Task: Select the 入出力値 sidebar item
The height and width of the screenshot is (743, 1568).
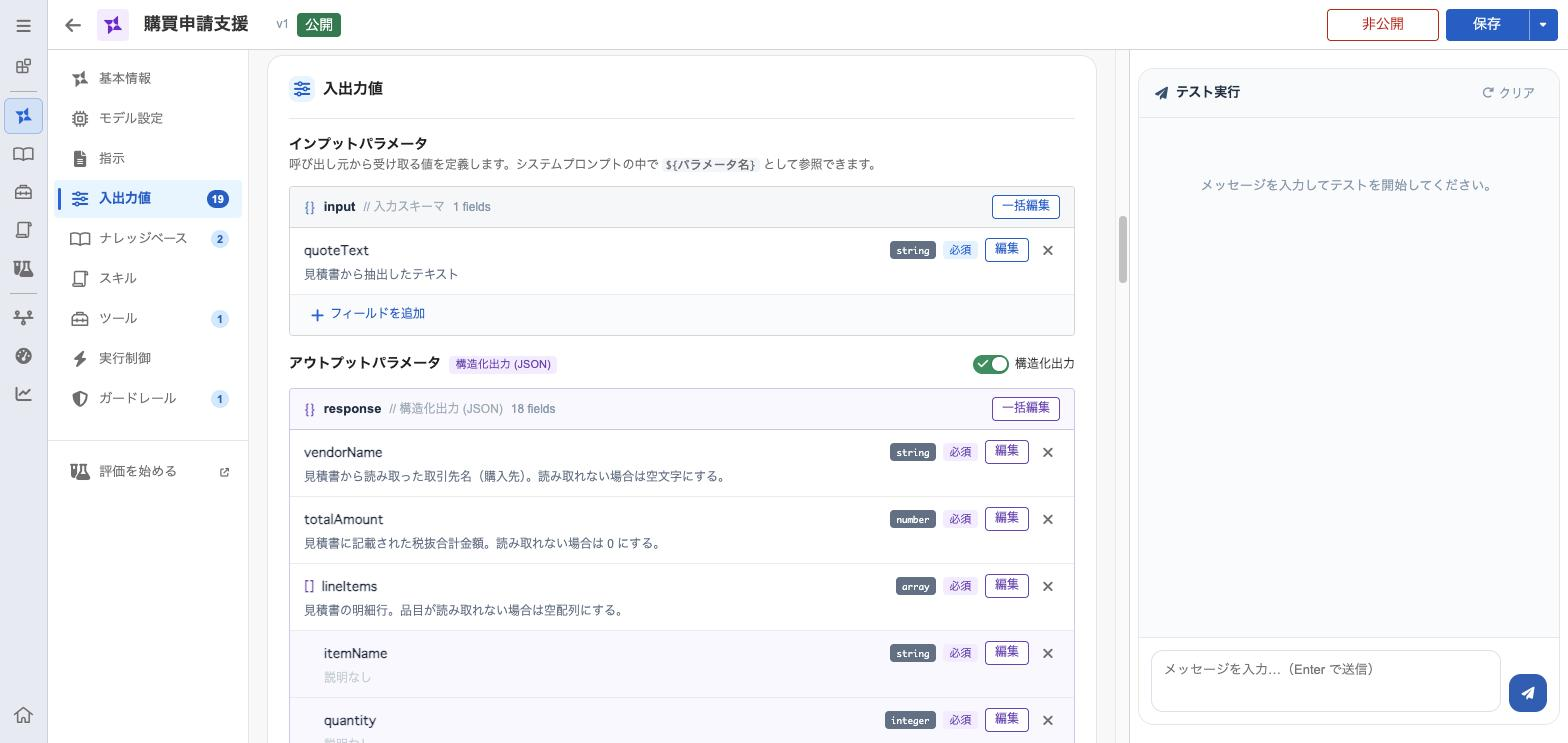Action: pos(148,198)
